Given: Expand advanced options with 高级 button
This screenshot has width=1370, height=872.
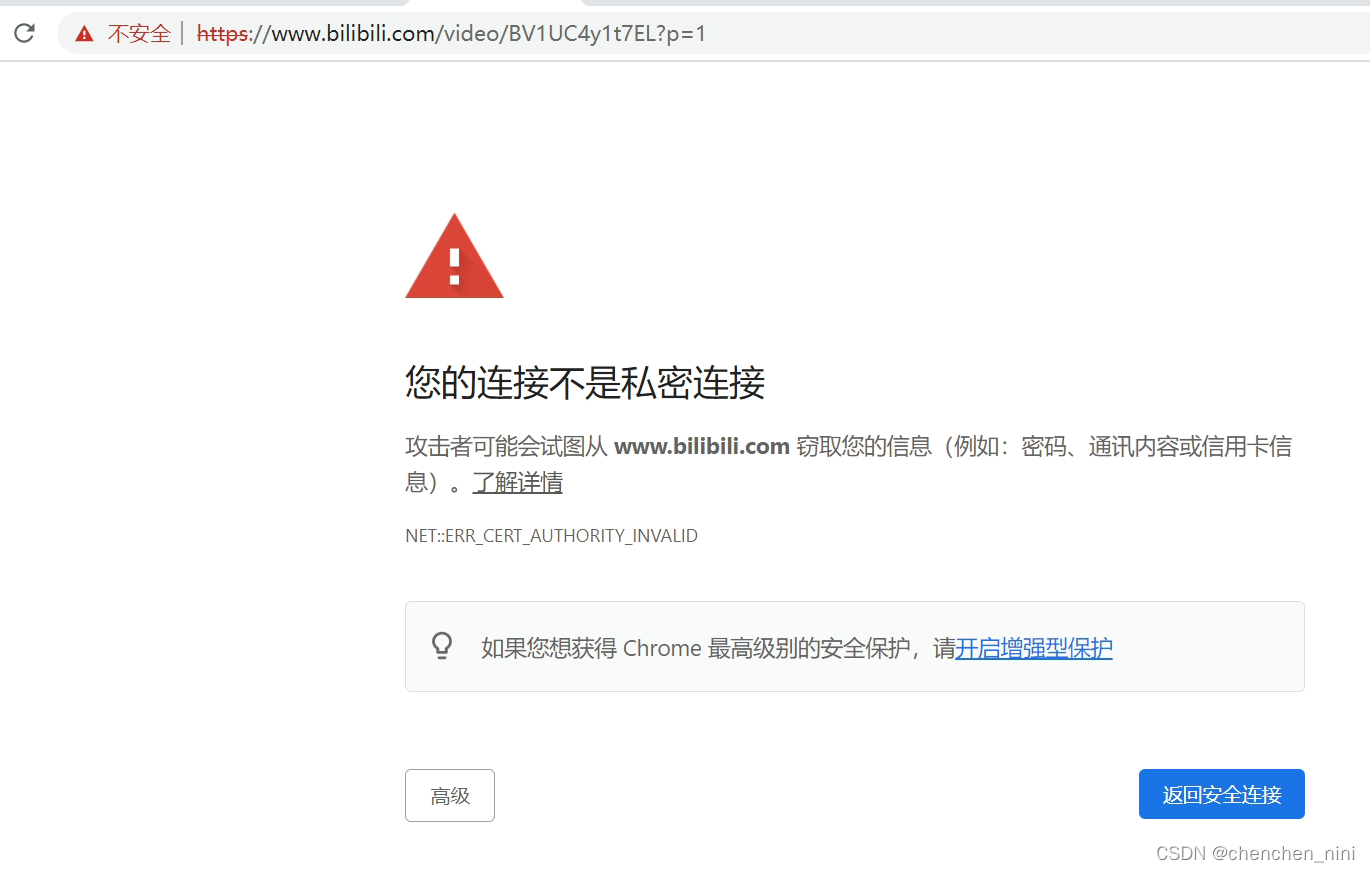Looking at the screenshot, I should (x=450, y=795).
